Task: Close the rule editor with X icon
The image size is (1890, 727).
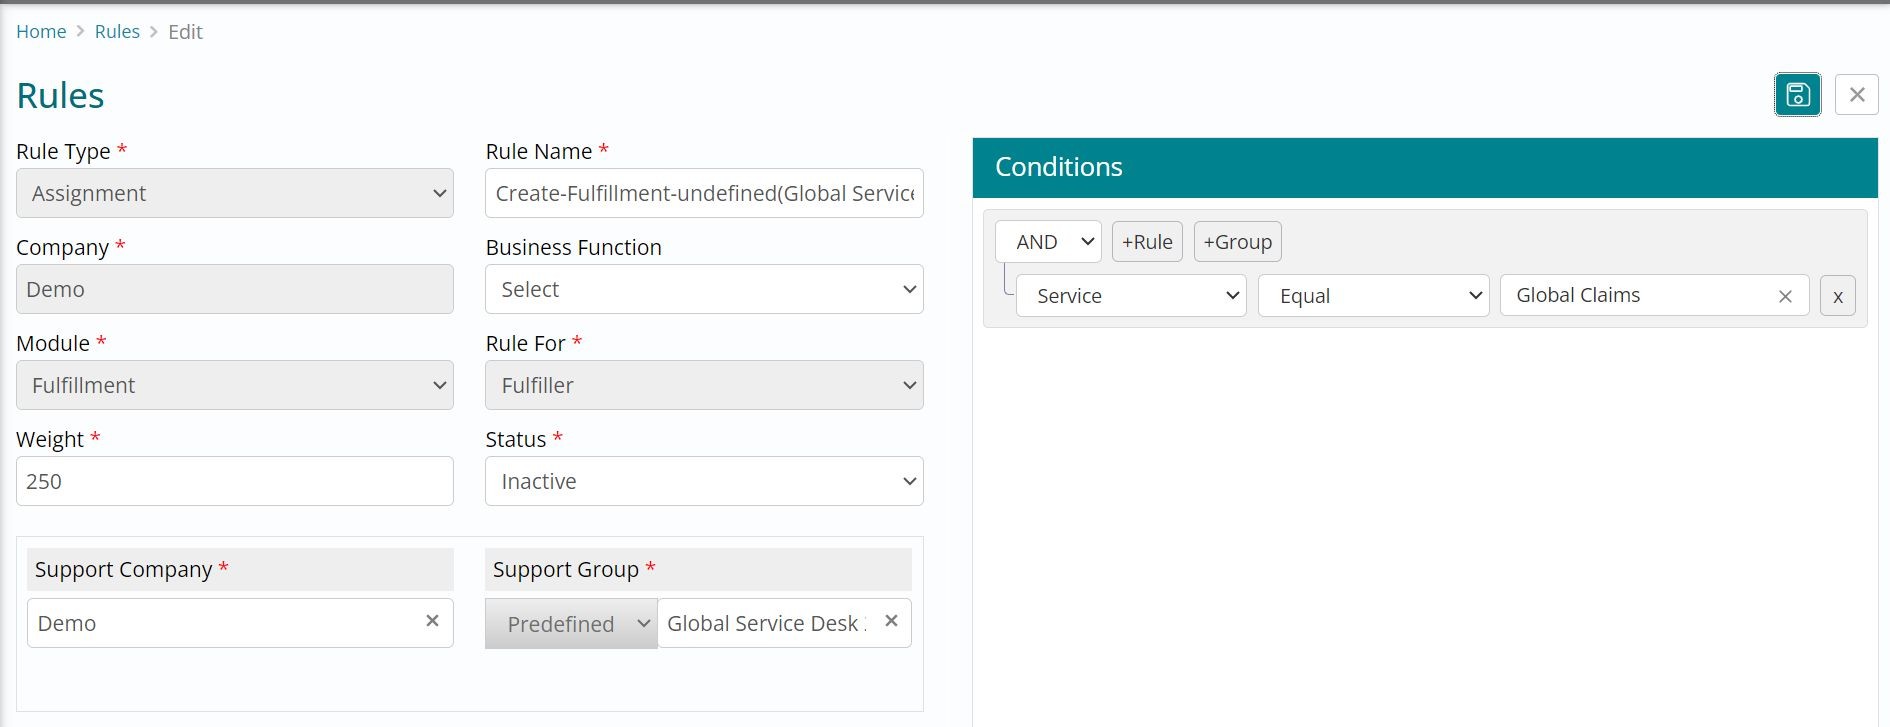Action: coord(1856,95)
